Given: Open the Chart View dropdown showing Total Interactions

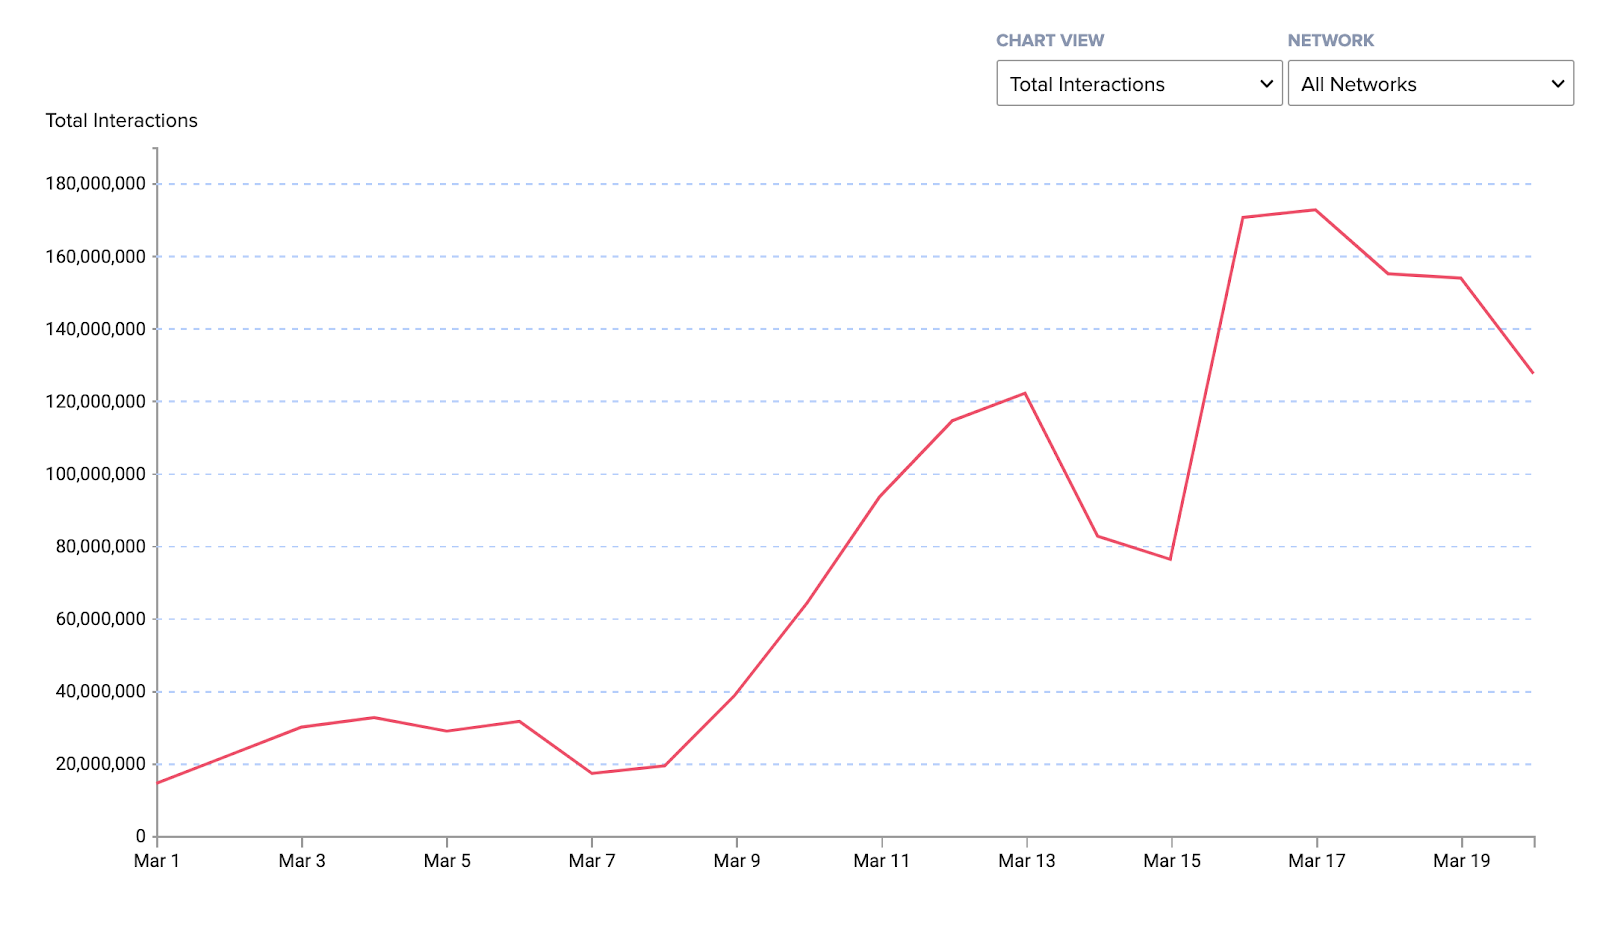Looking at the screenshot, I should tap(1139, 83).
